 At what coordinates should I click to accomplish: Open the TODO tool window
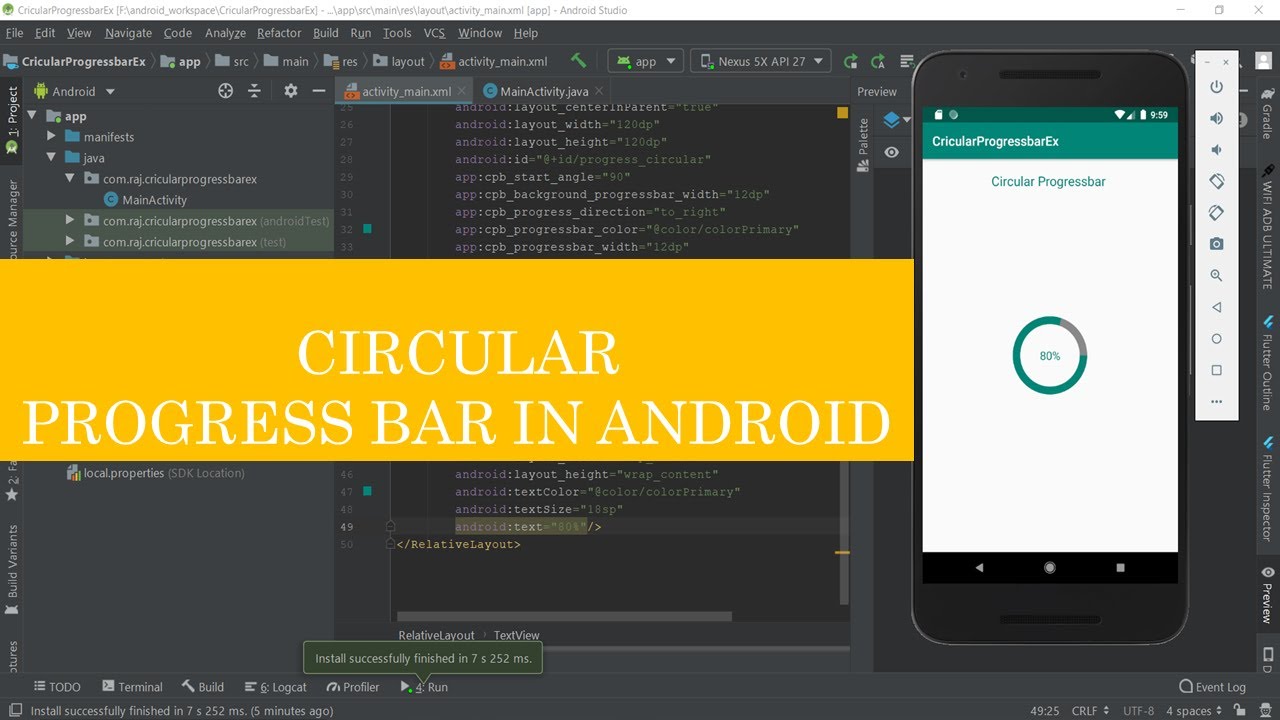pos(58,687)
